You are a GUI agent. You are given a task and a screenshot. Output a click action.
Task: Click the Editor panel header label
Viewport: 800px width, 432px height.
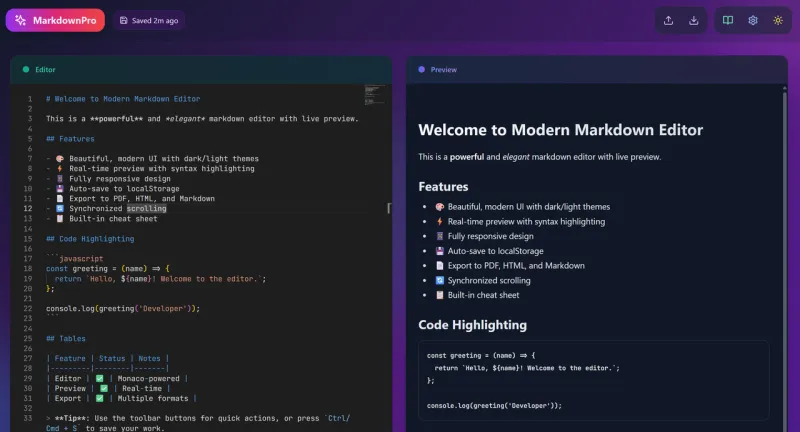[45, 69]
